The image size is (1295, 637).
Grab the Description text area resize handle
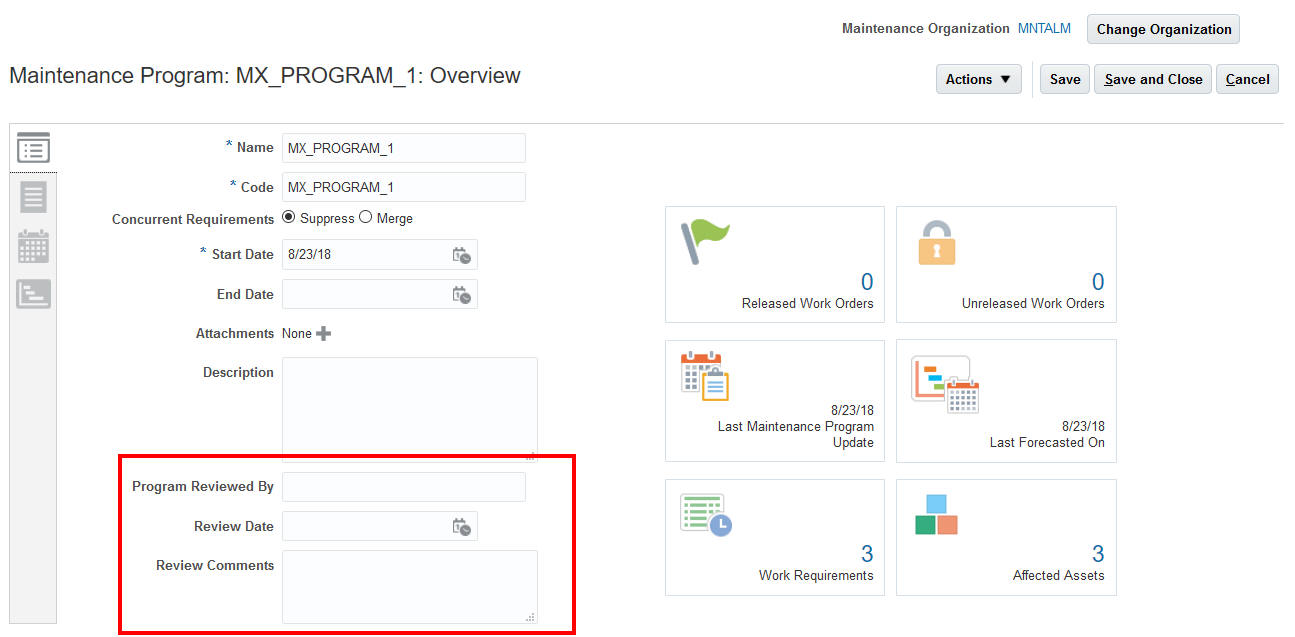pyautogui.click(x=531, y=455)
